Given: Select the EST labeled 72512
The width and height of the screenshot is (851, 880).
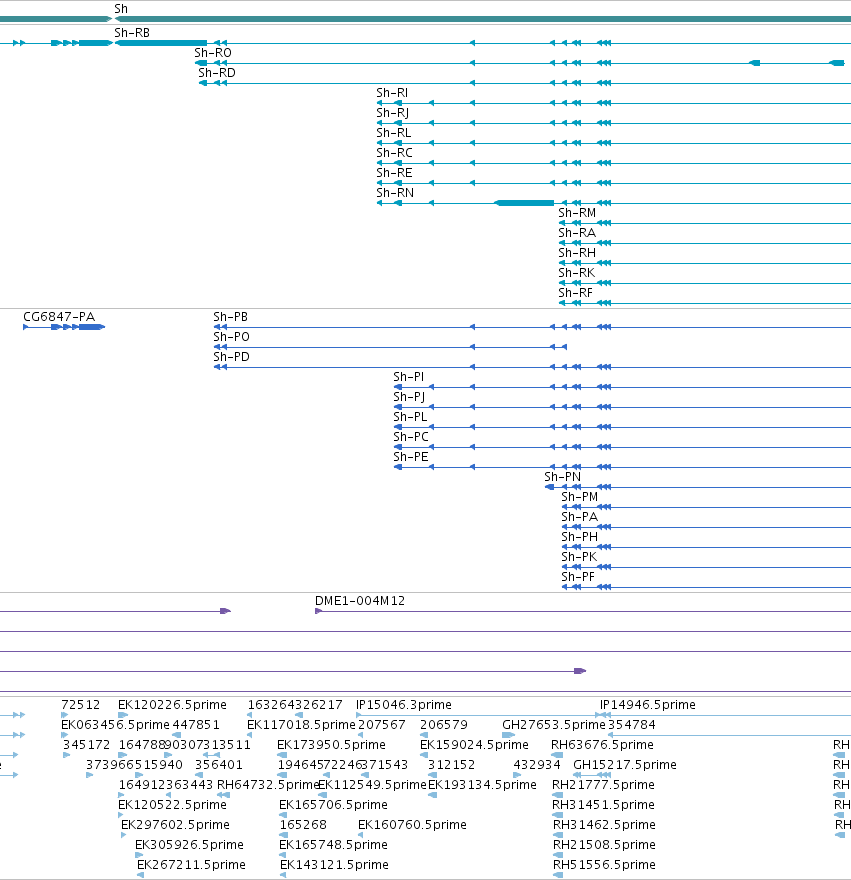Looking at the screenshot, I should coord(80,705).
